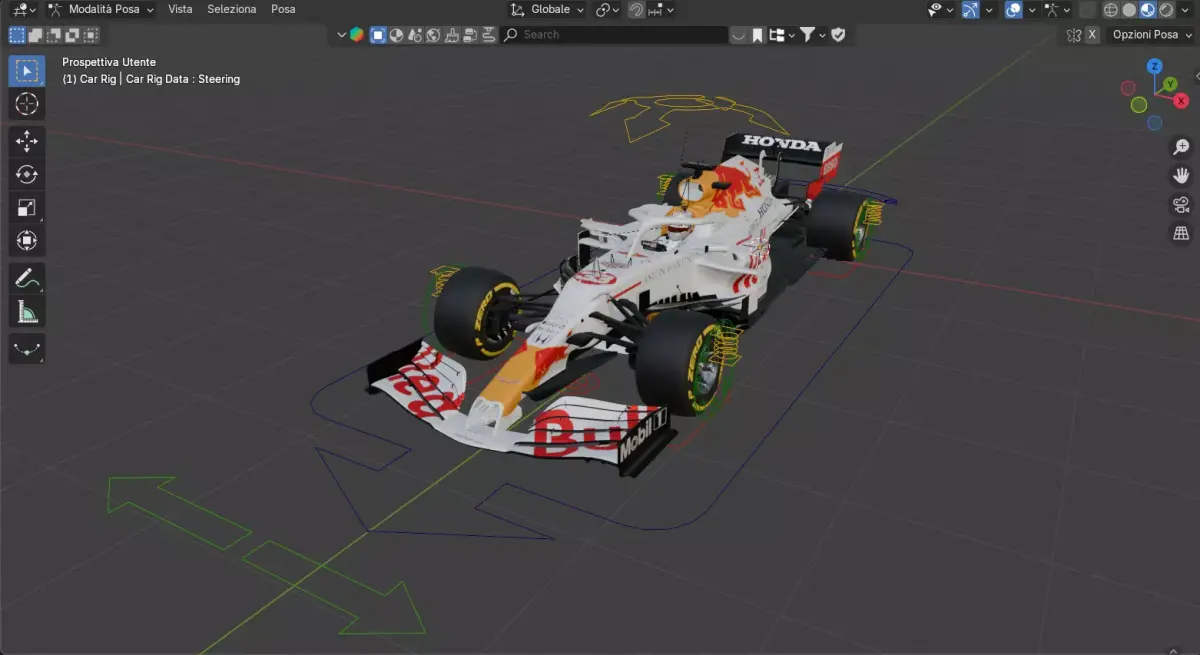Open the pivot point dropdown
Image resolution: width=1200 pixels, height=655 pixels.
(608, 10)
